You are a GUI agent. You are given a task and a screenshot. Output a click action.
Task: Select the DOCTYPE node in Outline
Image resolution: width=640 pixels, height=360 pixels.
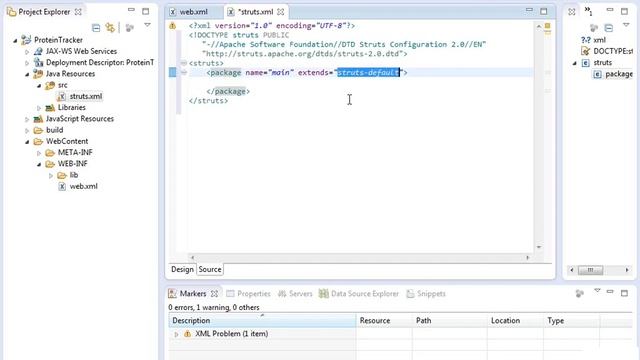point(613,51)
